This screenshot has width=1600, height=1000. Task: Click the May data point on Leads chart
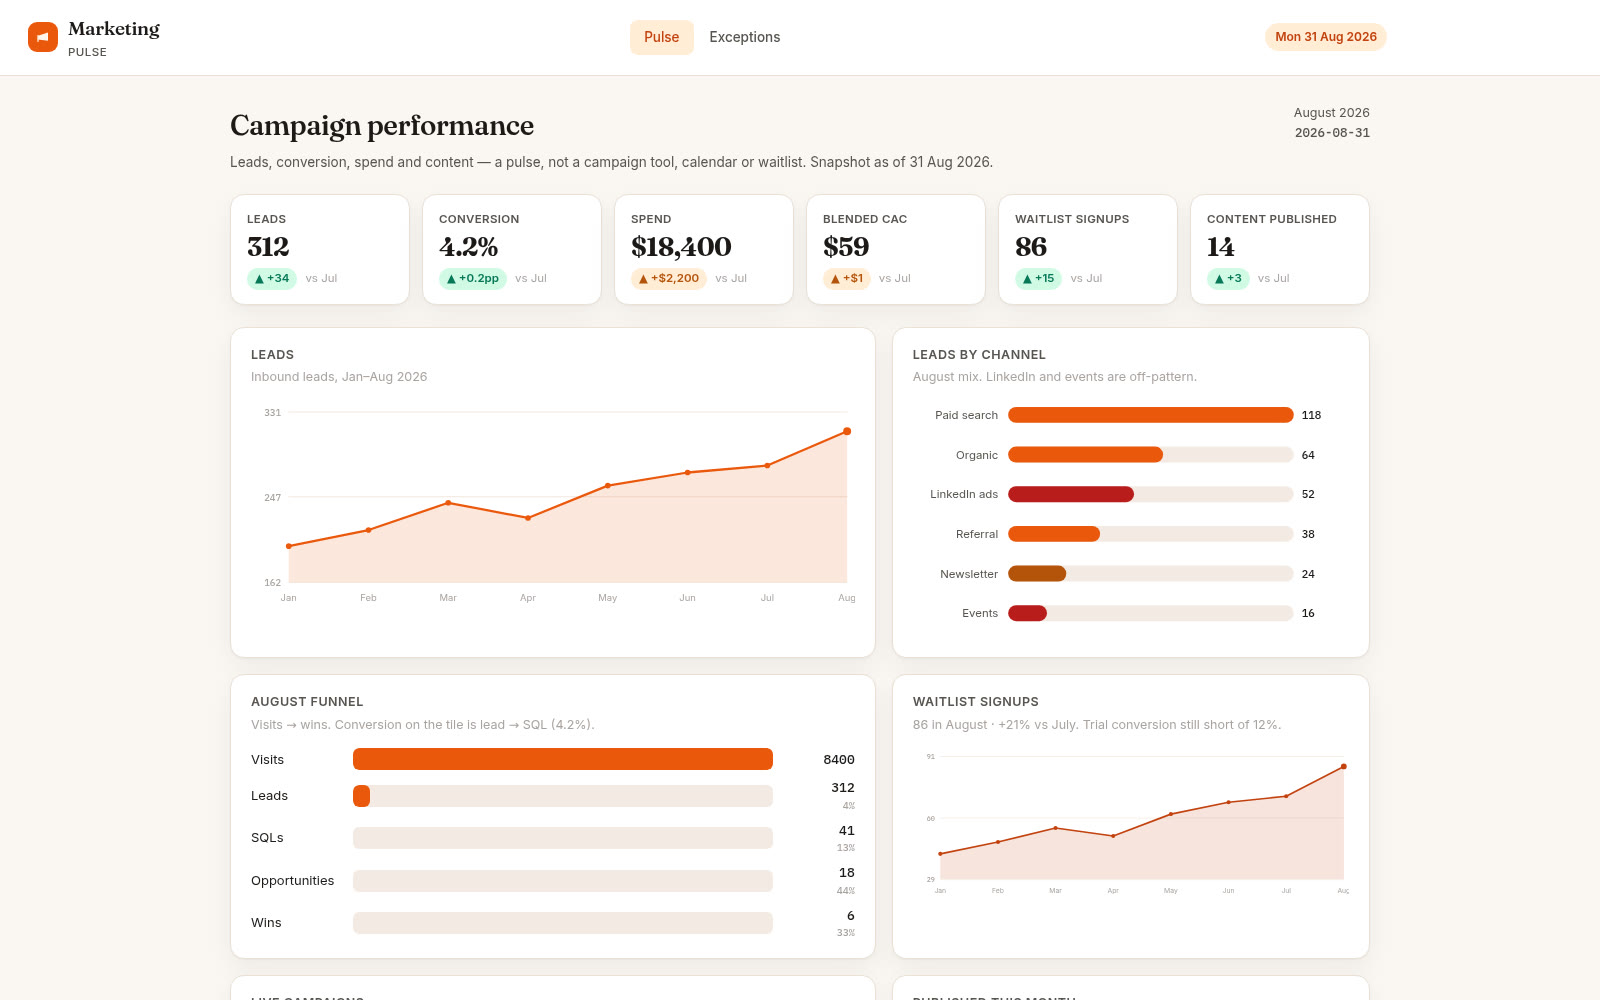point(608,486)
